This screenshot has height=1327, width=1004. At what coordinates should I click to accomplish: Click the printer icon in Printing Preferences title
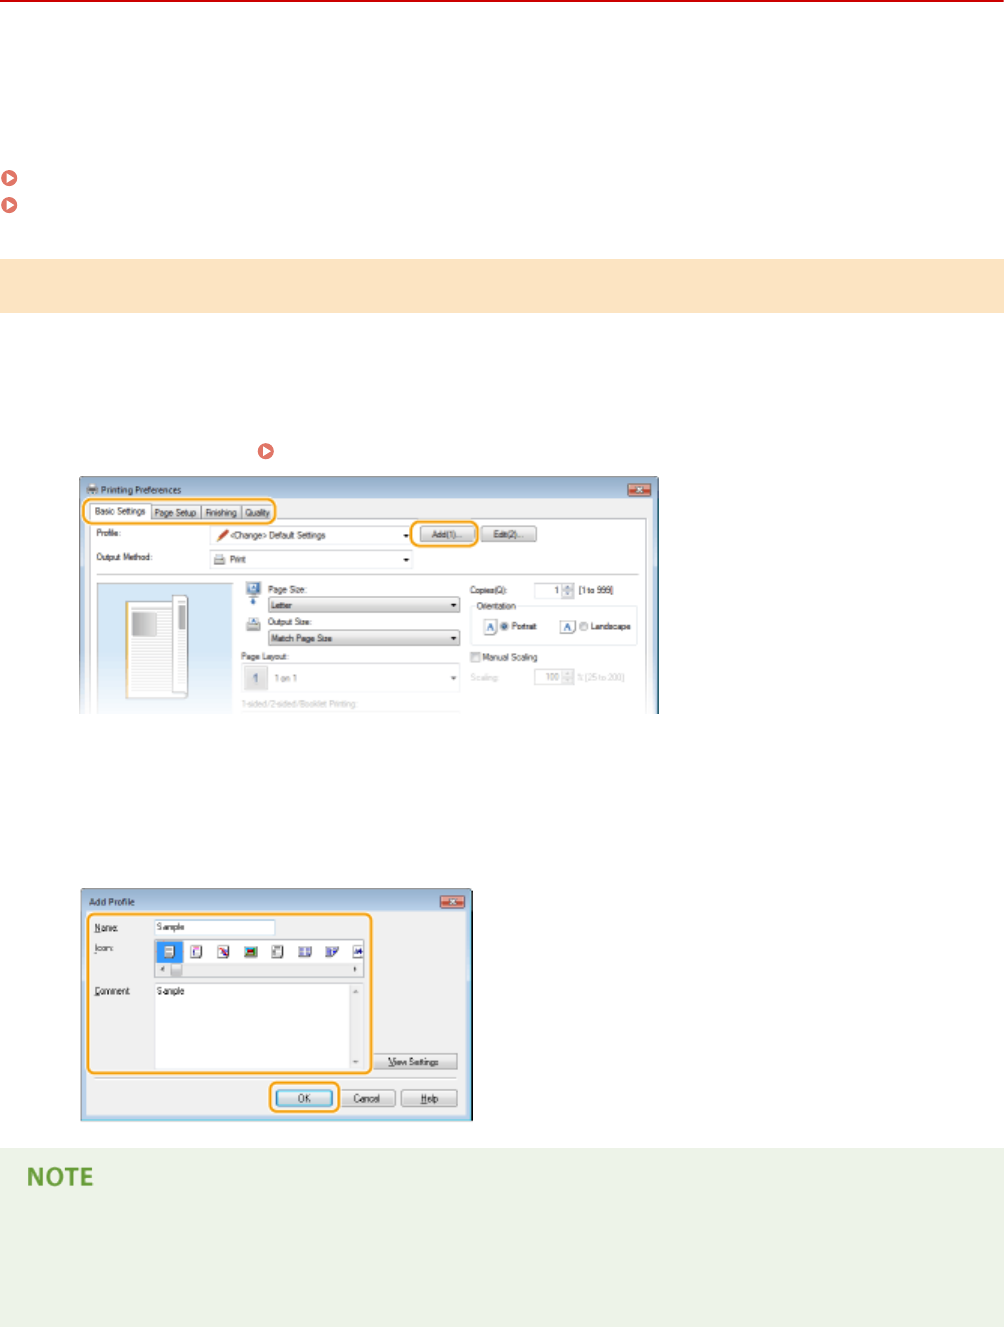click(x=92, y=490)
